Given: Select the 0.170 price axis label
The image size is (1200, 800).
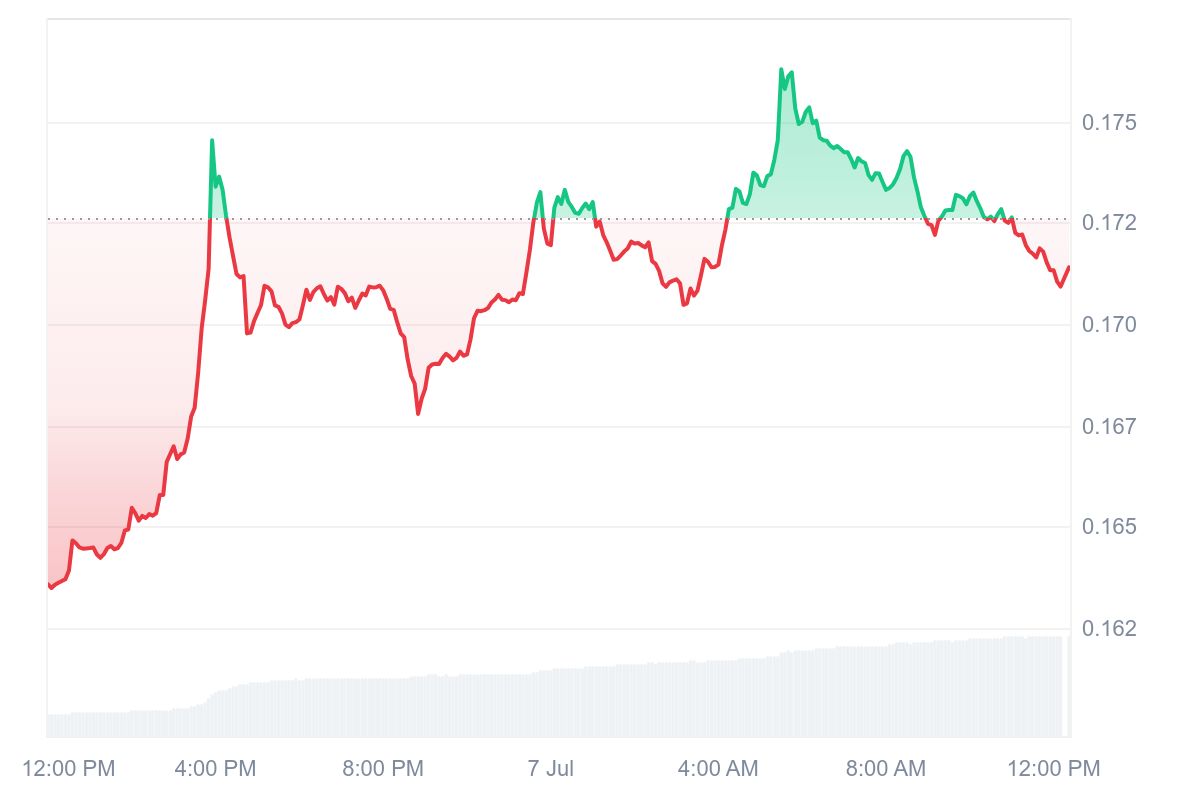Looking at the screenshot, I should click(x=1109, y=325).
